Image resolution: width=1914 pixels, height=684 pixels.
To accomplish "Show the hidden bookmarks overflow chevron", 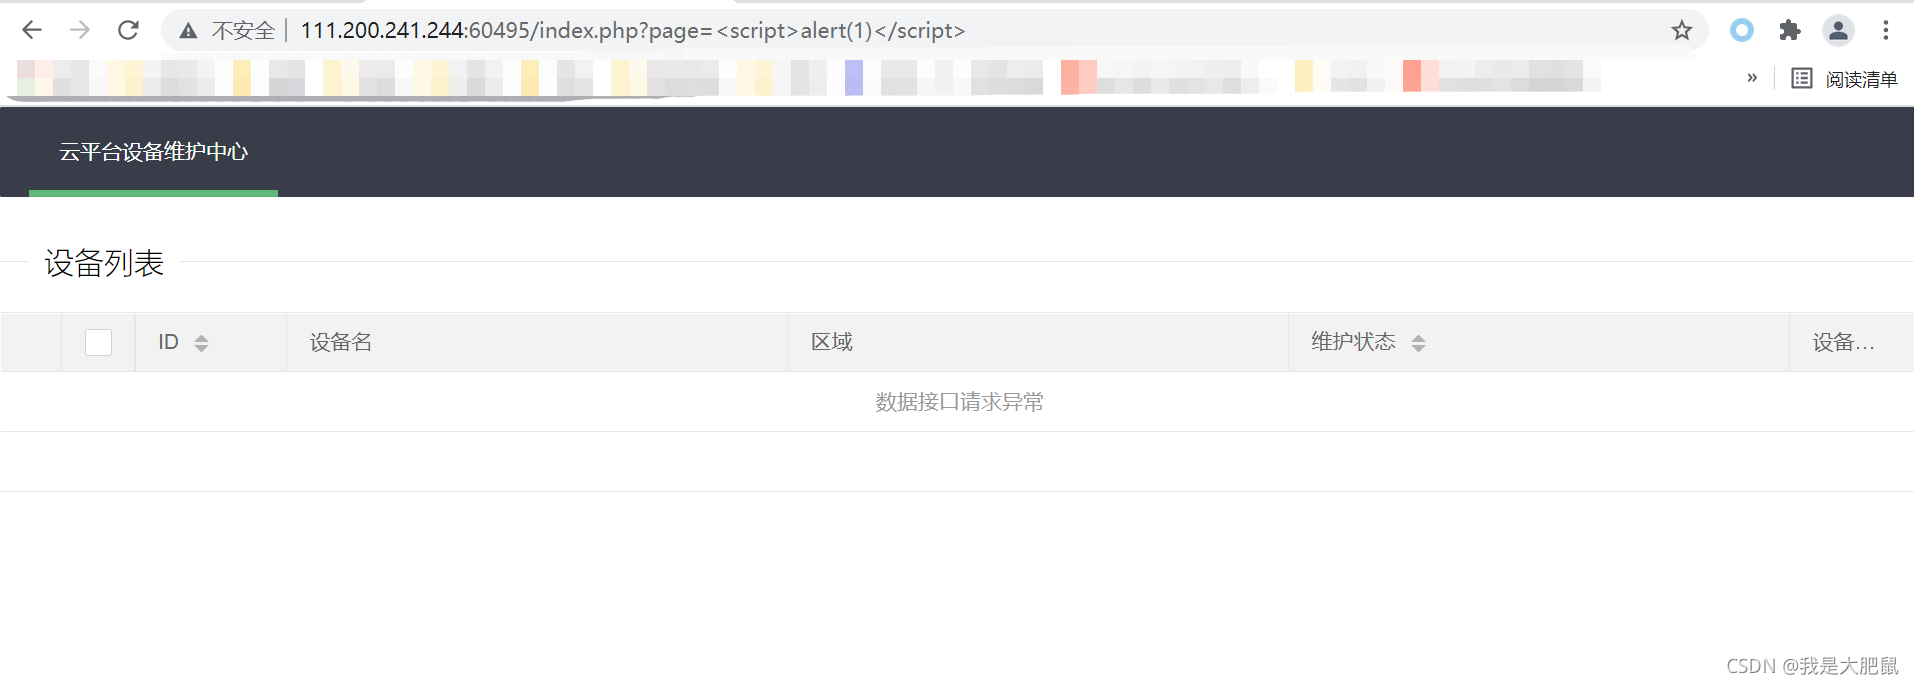I will click(x=1752, y=78).
